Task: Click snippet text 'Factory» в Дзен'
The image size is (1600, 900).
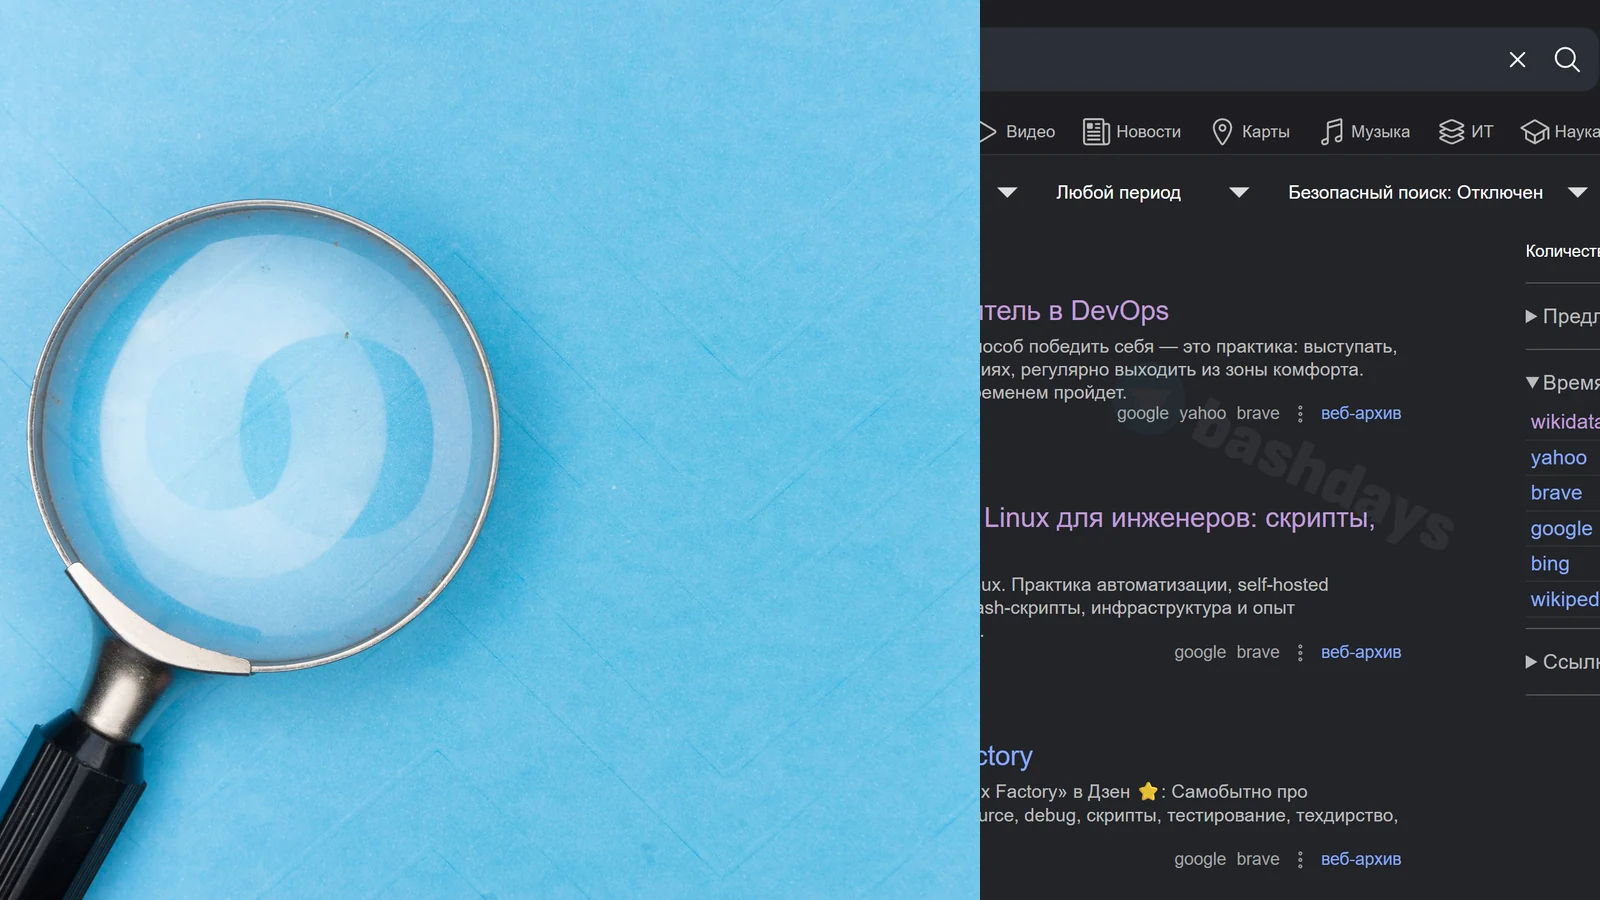Action: [1062, 792]
